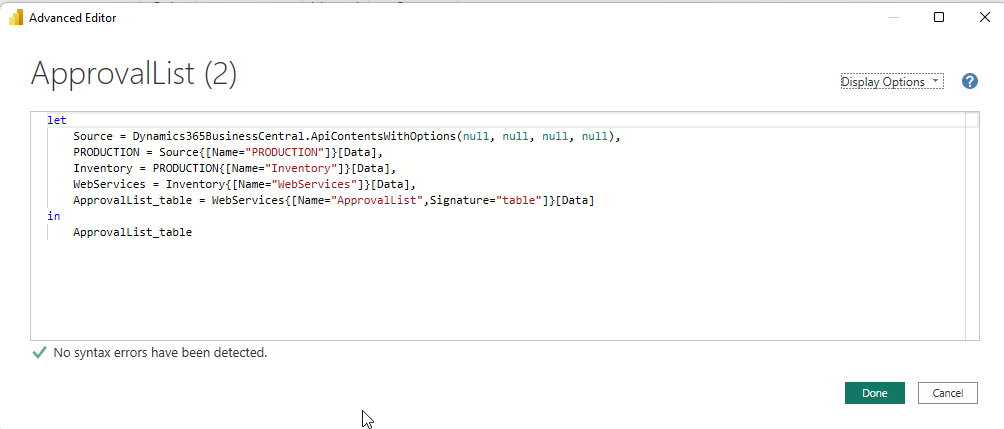Close the Advanced Editor dialog

coord(985,17)
